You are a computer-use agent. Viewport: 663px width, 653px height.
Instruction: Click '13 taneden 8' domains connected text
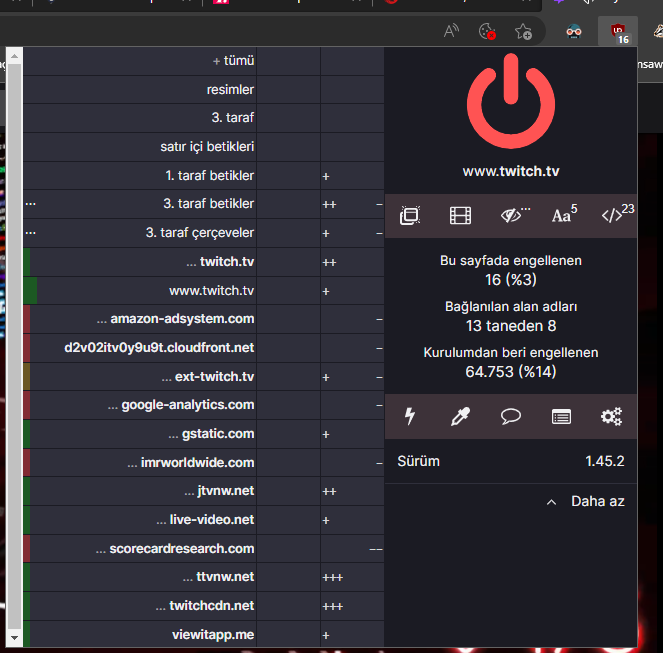pyautogui.click(x=511, y=326)
